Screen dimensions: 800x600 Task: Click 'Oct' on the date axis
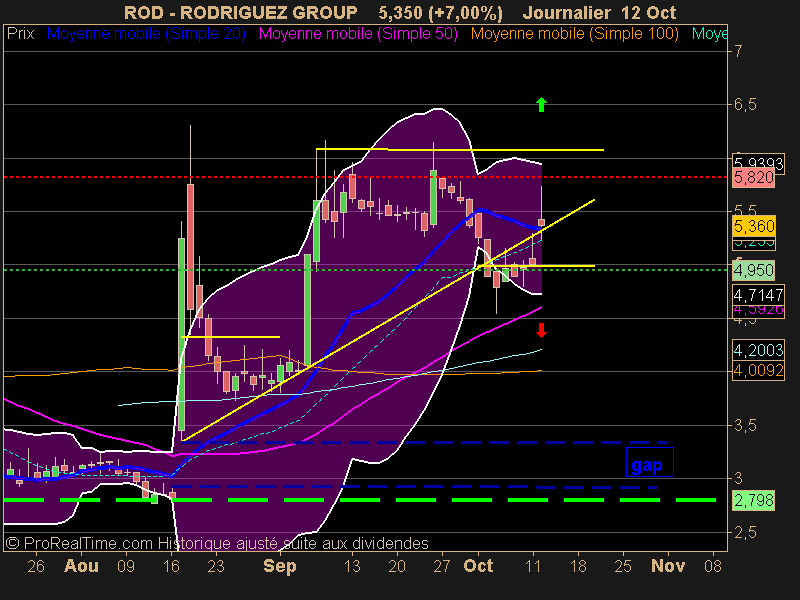tap(478, 566)
